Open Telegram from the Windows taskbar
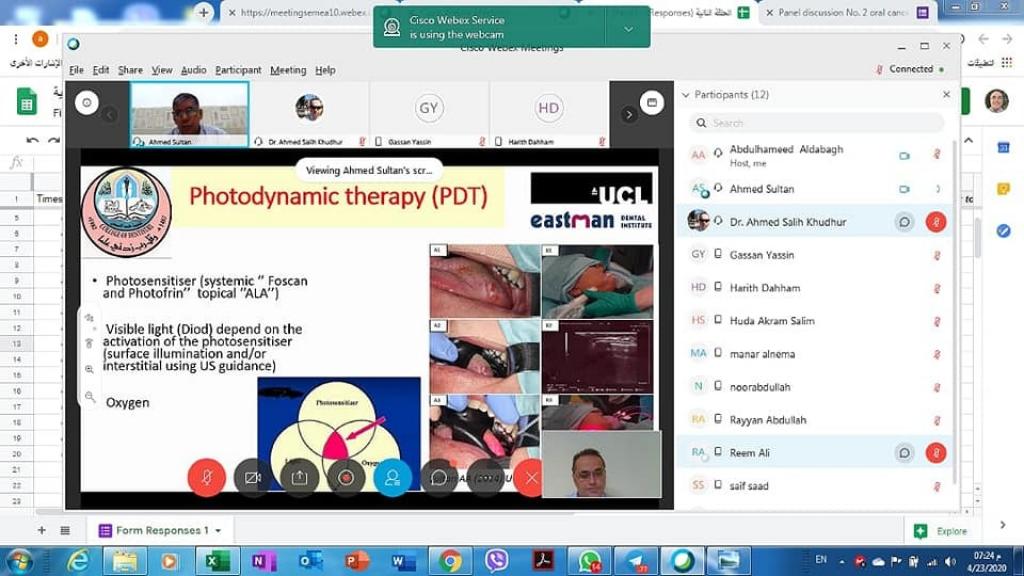Image resolution: width=1024 pixels, height=576 pixels. pyautogui.click(x=636, y=561)
